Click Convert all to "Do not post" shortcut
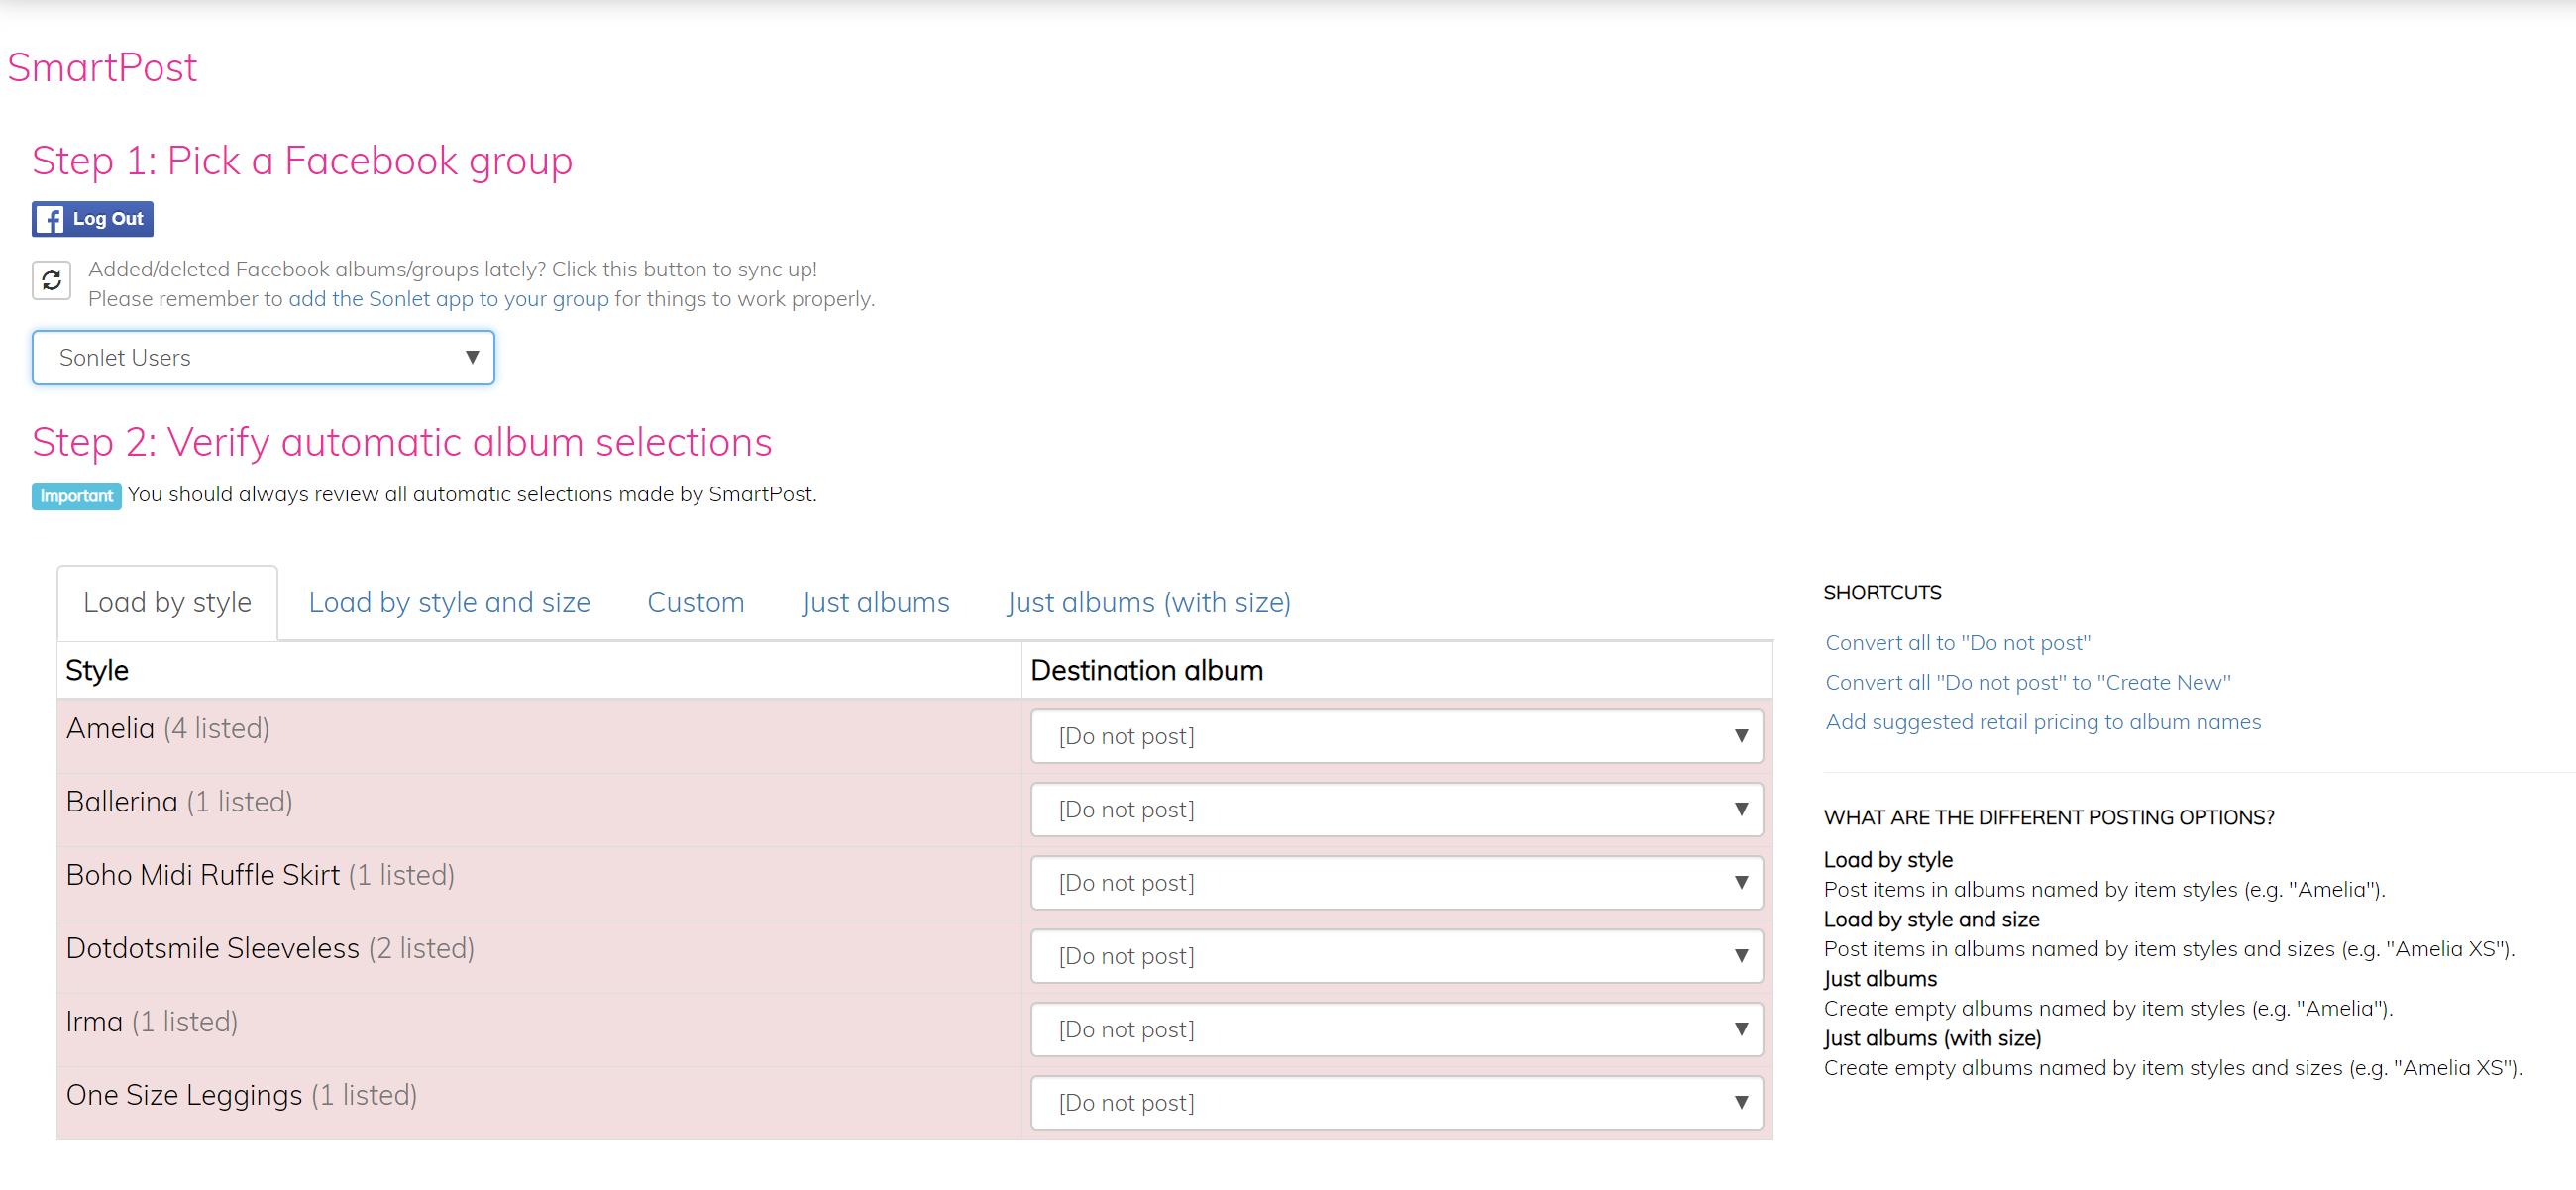This screenshot has width=2576, height=1190. [x=1957, y=643]
